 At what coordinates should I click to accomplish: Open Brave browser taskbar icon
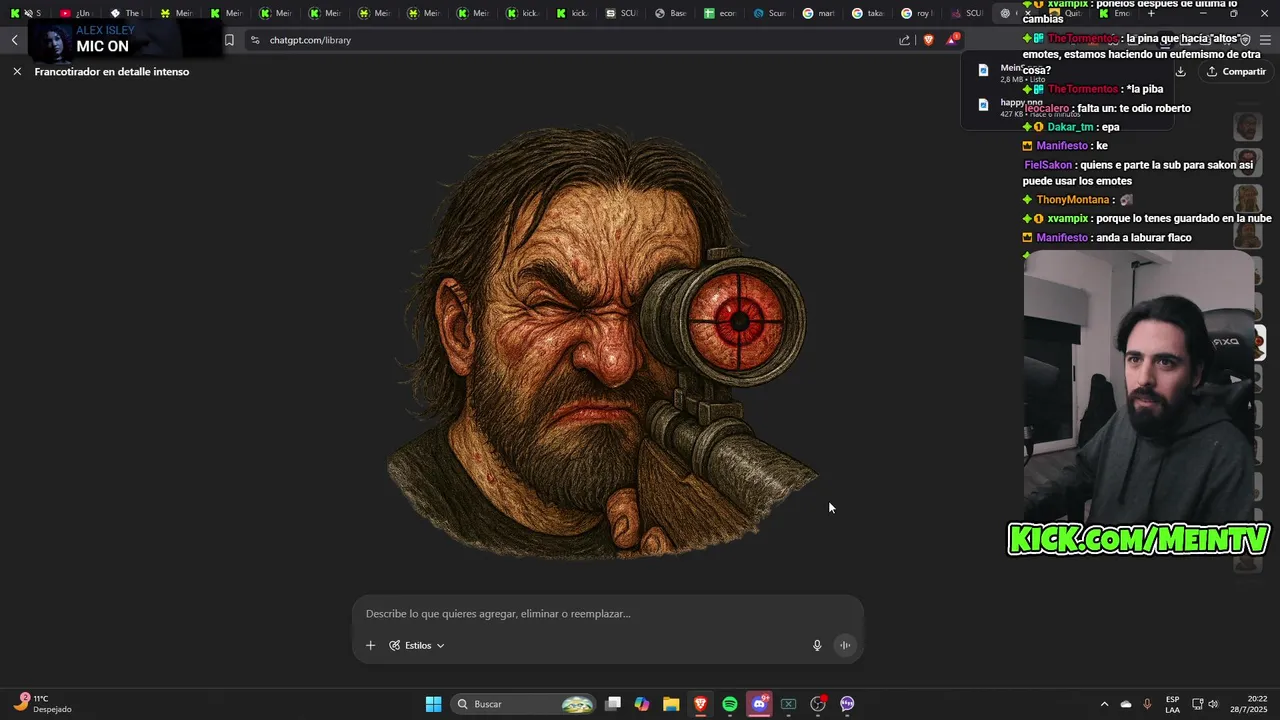tap(700, 704)
